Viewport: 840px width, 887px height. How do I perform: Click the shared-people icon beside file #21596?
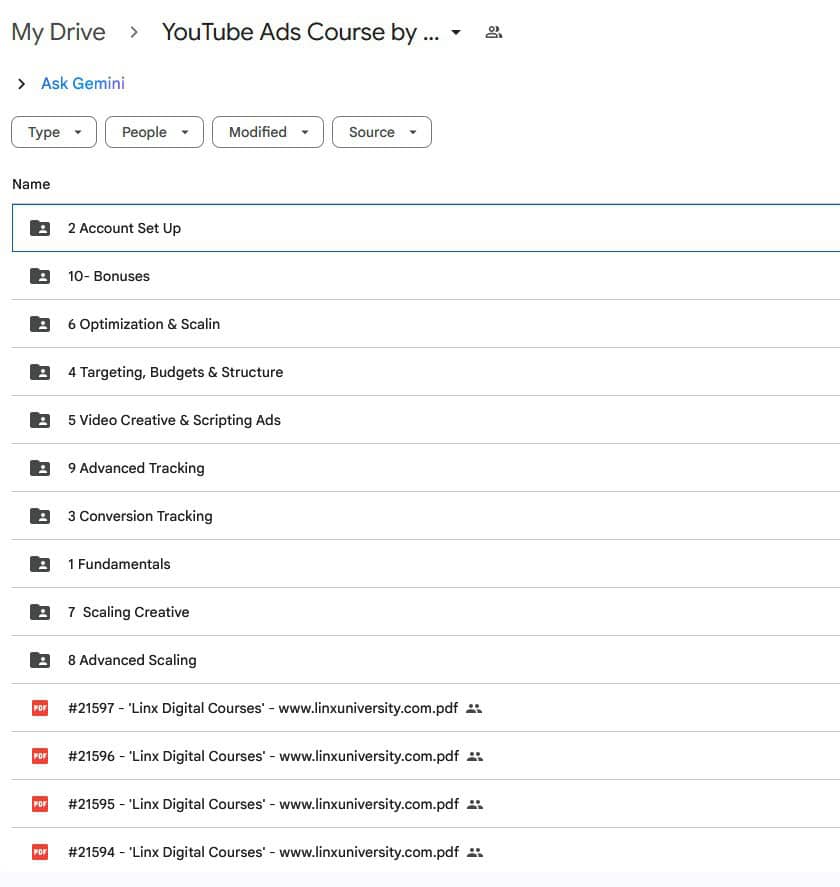click(x=474, y=756)
